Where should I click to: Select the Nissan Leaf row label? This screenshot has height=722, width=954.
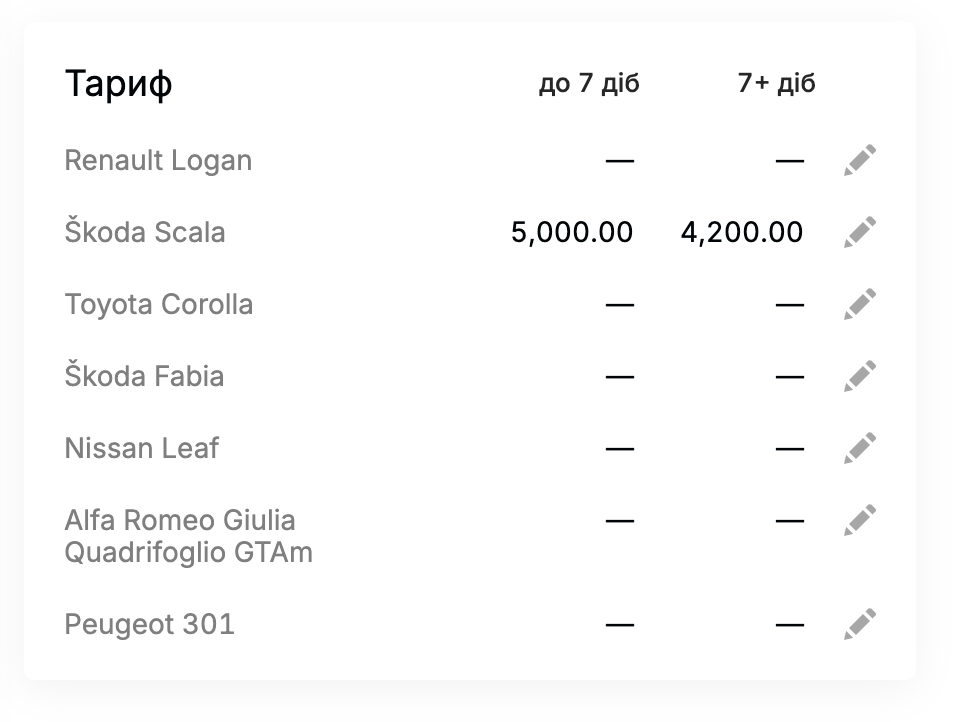coord(141,448)
